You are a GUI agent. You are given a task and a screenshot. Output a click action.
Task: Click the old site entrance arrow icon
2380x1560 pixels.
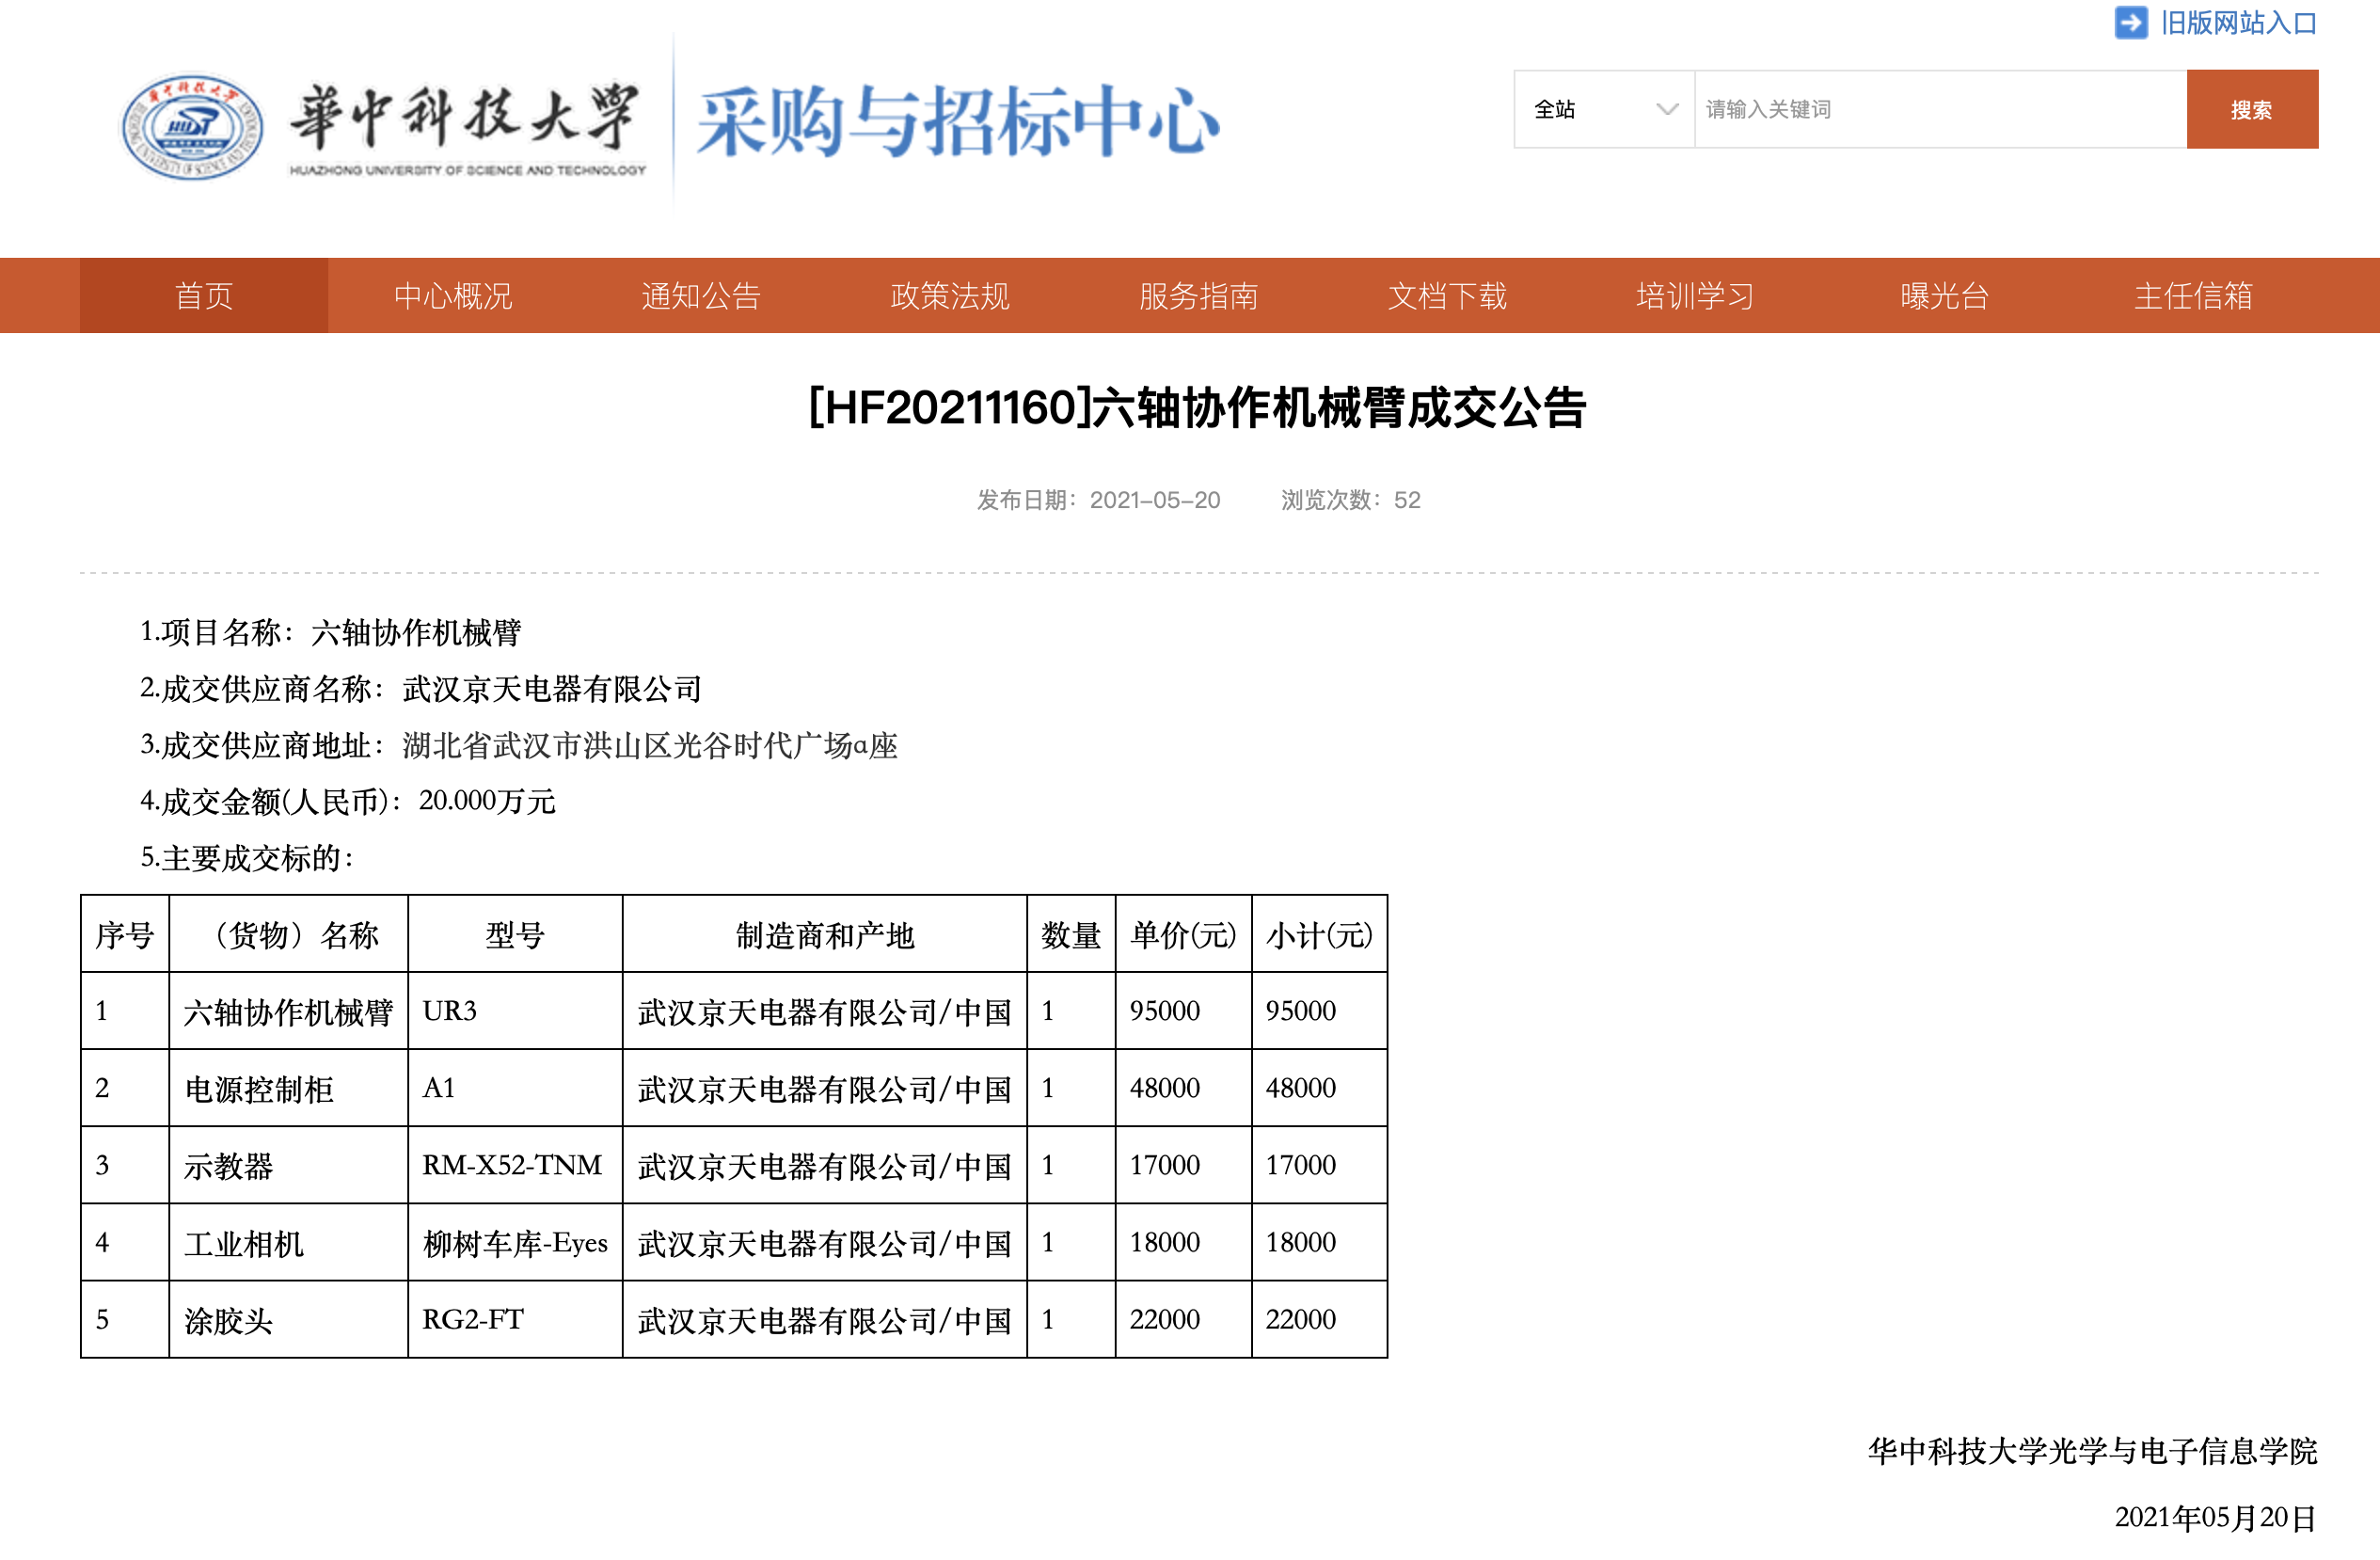tap(2131, 22)
